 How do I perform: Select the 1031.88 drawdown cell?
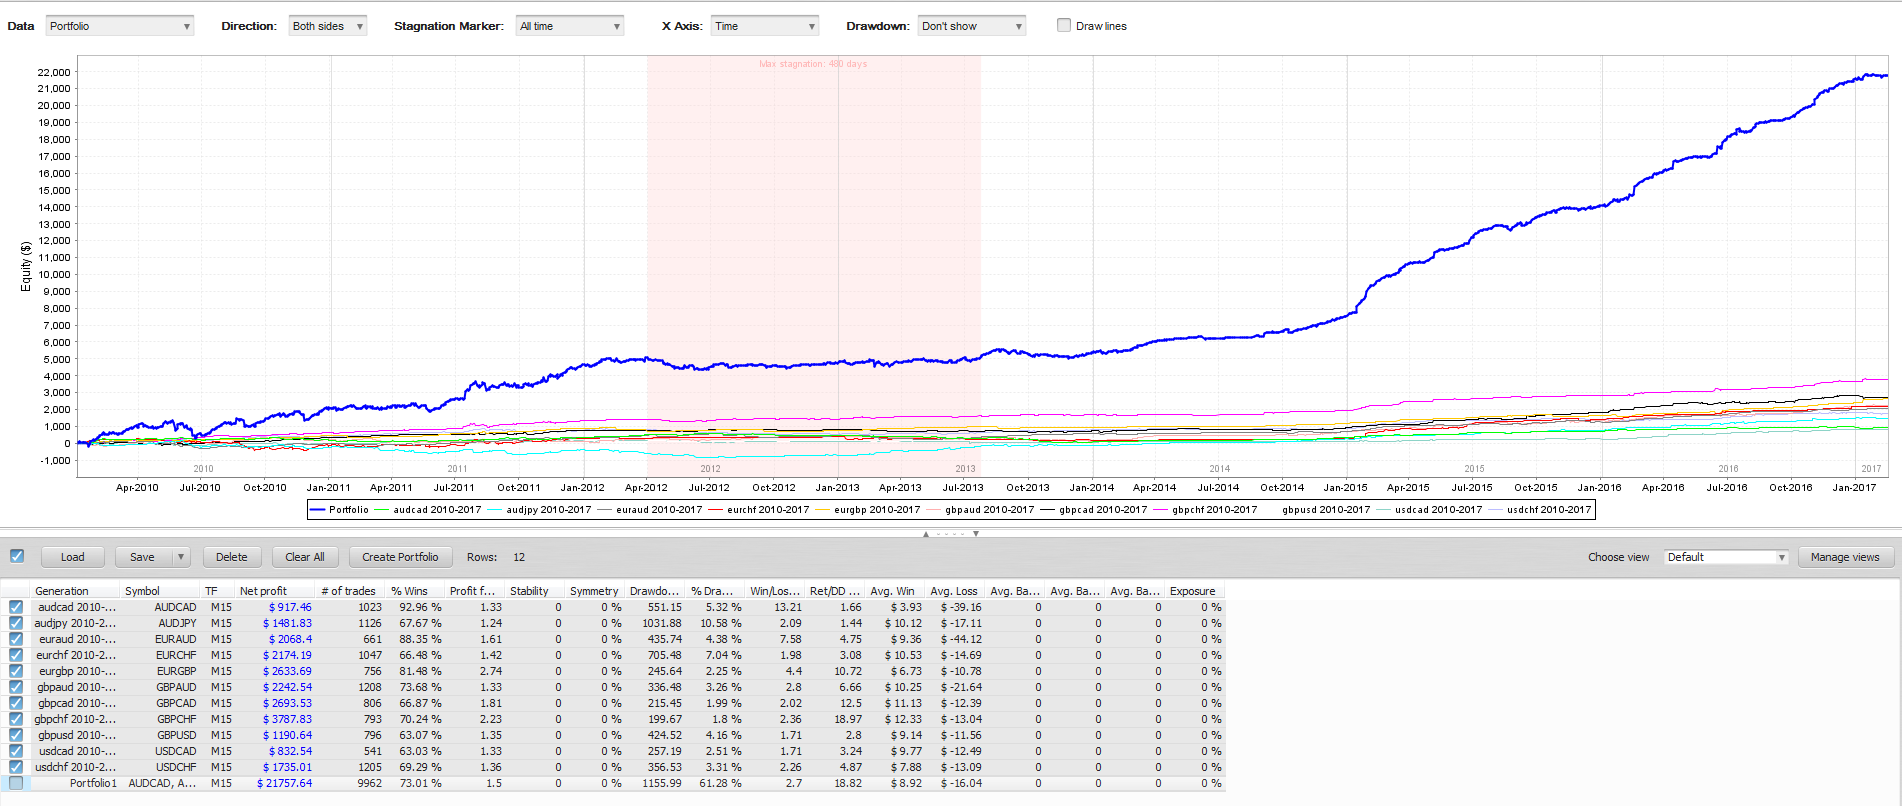click(x=655, y=623)
